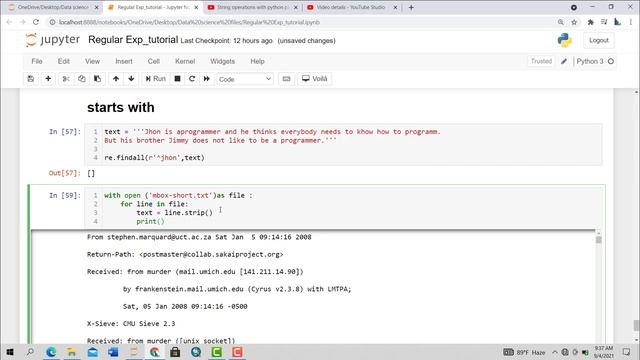Image resolution: width=640 pixels, height=360 pixels.
Task: Open the Windows Start menu
Action: coord(10,352)
